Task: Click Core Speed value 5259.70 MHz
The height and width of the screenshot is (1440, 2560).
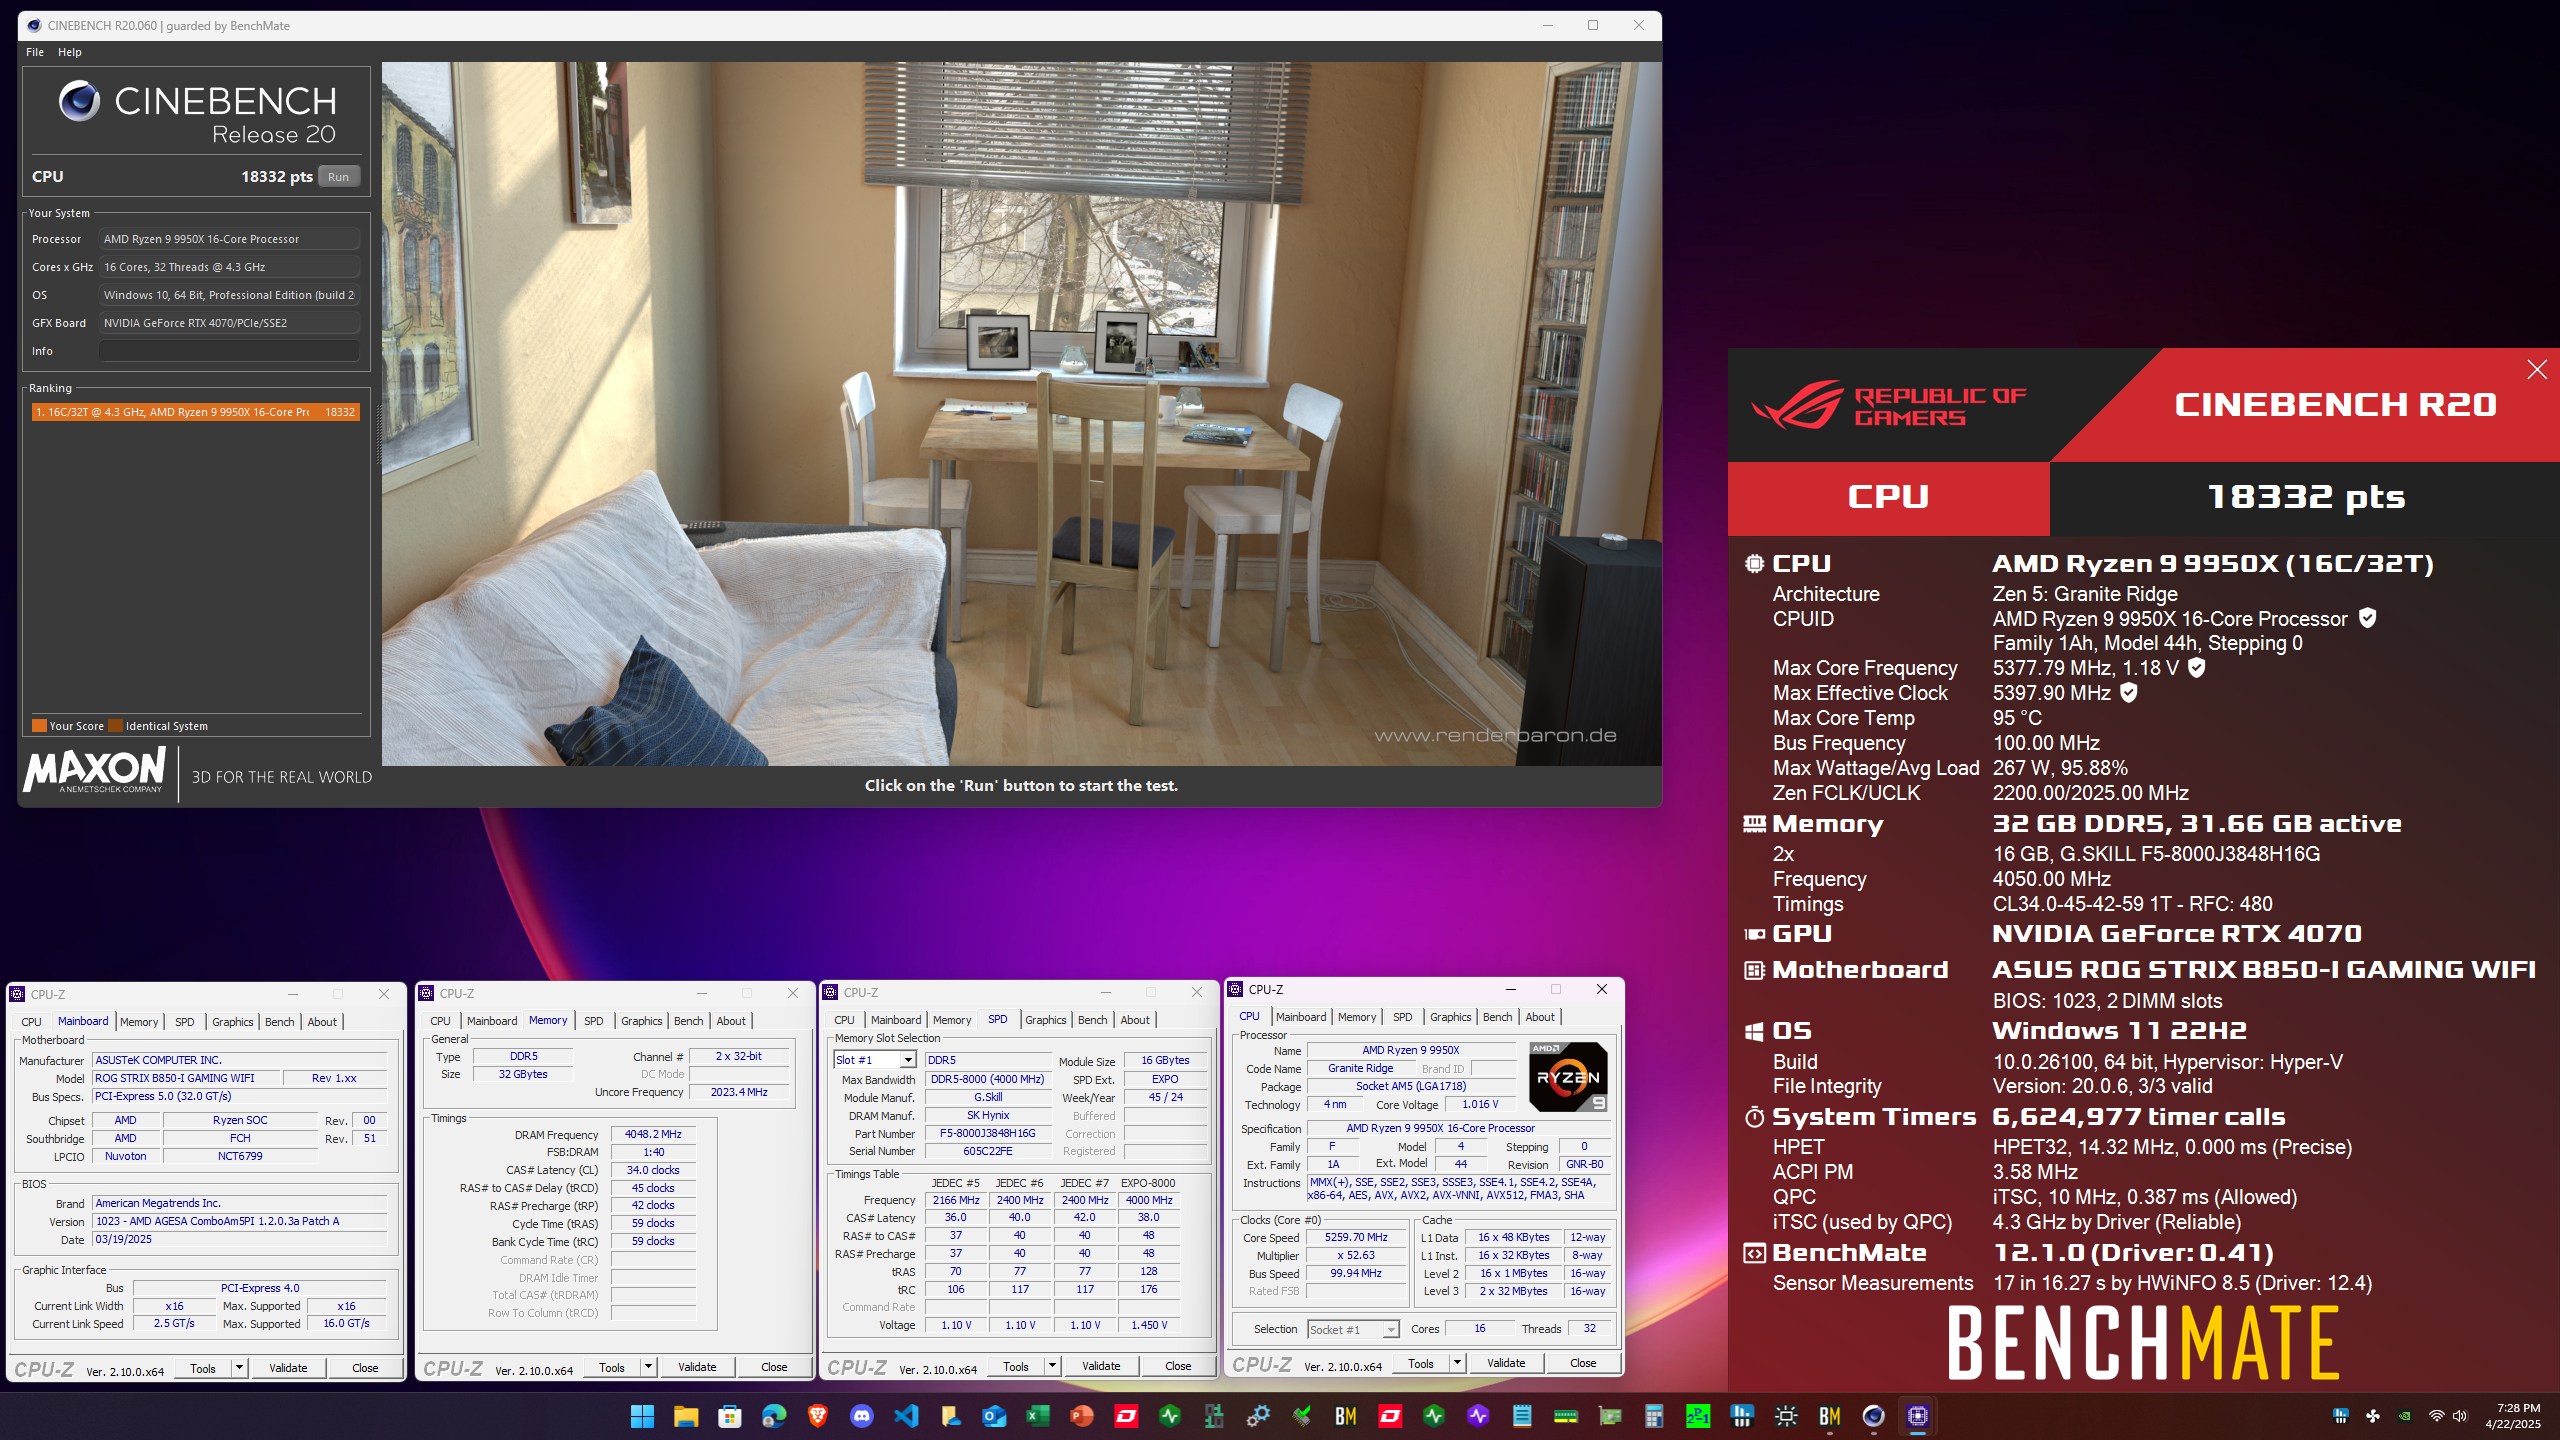Action: pos(1356,1238)
